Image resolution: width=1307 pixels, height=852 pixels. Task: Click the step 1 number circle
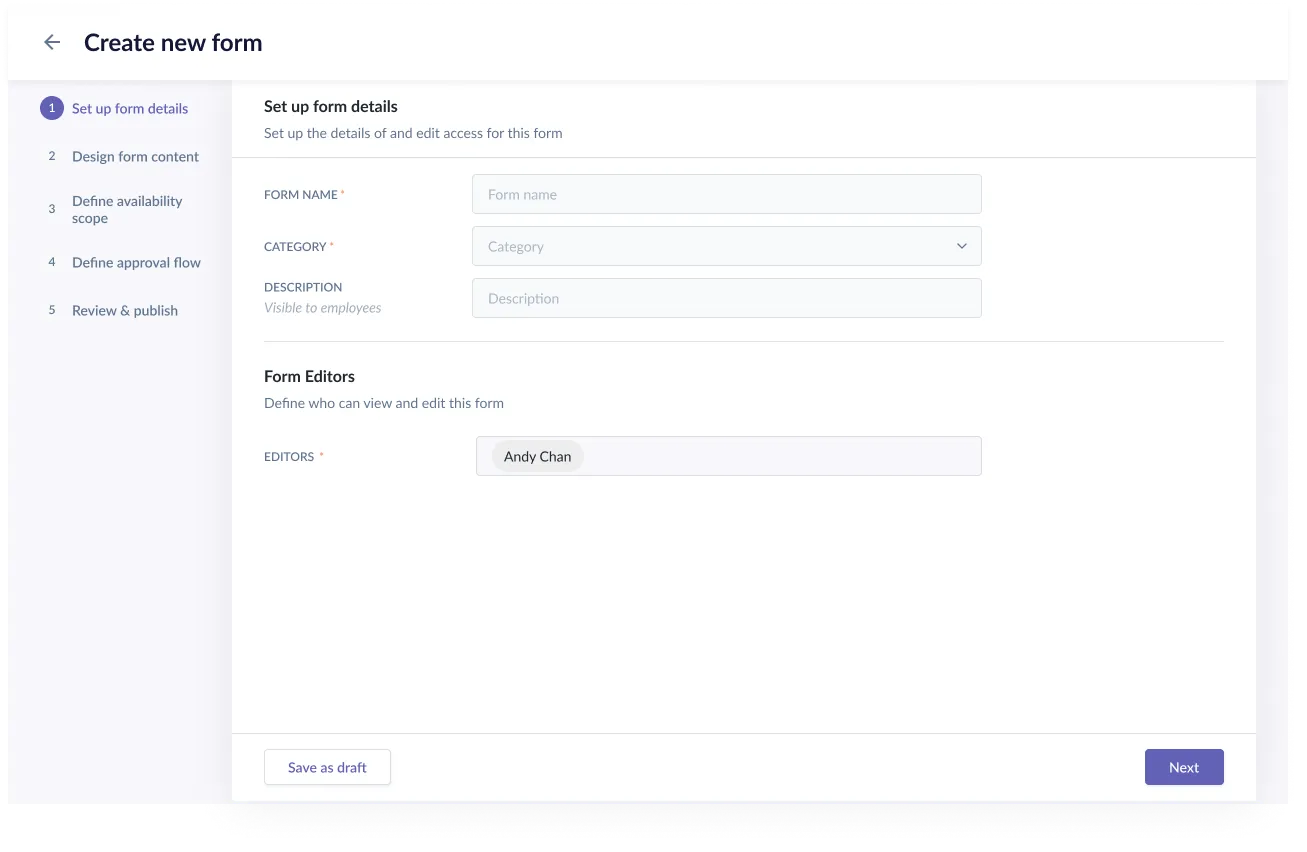(x=52, y=108)
